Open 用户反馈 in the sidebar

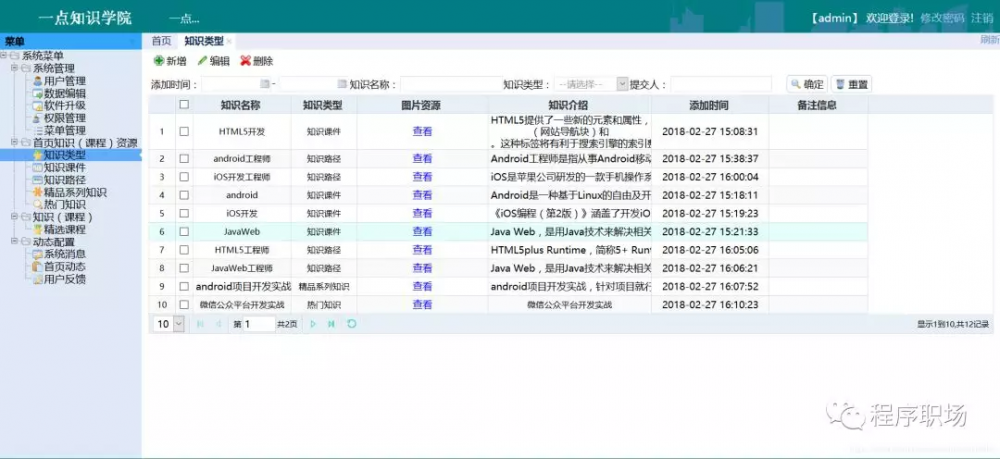pos(64,279)
